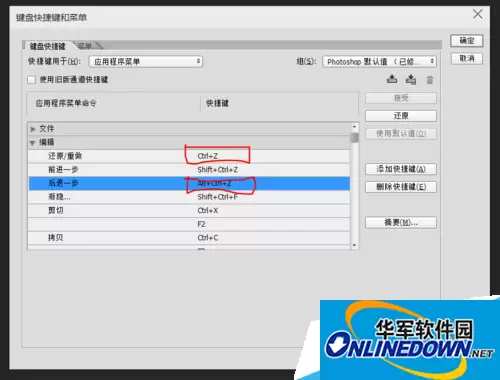Select the 渐隐... command row
The height and width of the screenshot is (380, 500).
click(189, 197)
